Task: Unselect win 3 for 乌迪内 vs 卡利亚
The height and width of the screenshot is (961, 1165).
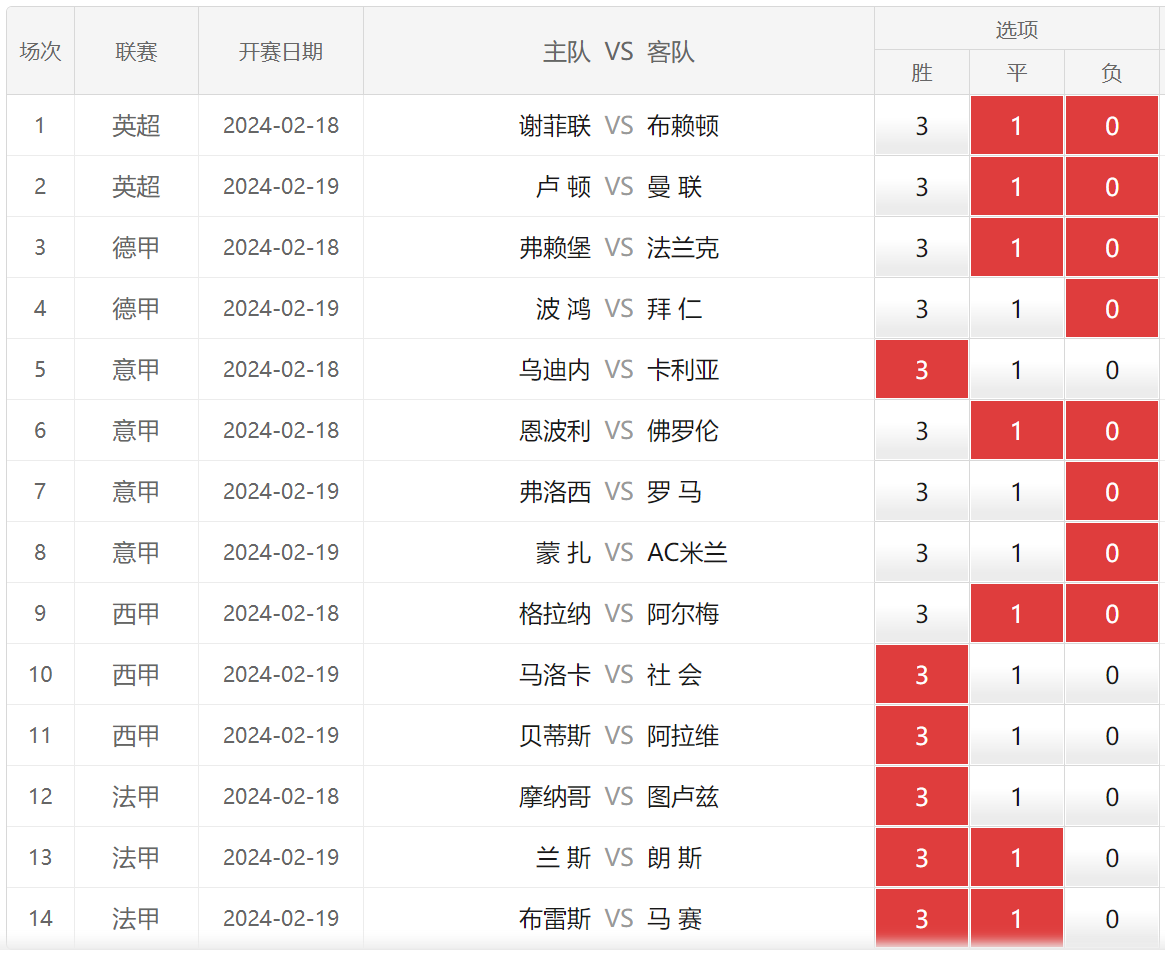Action: [921, 369]
